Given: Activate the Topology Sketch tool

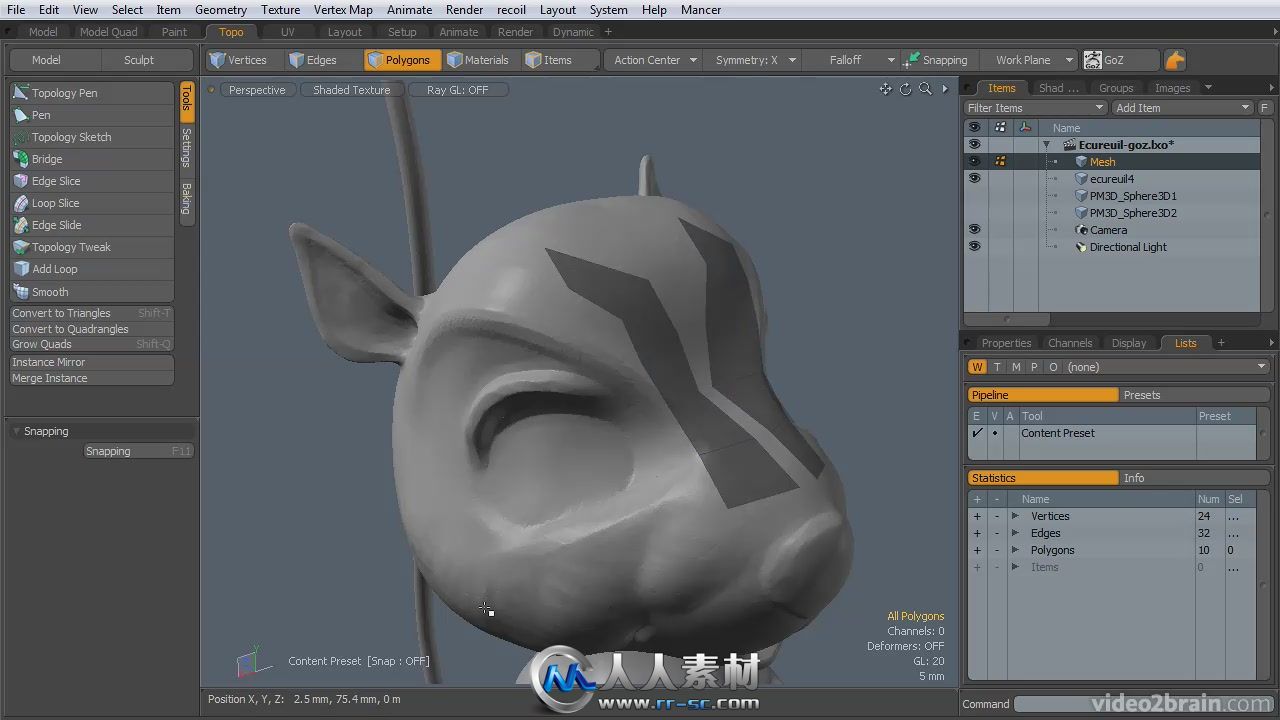Looking at the screenshot, I should click(x=92, y=137).
